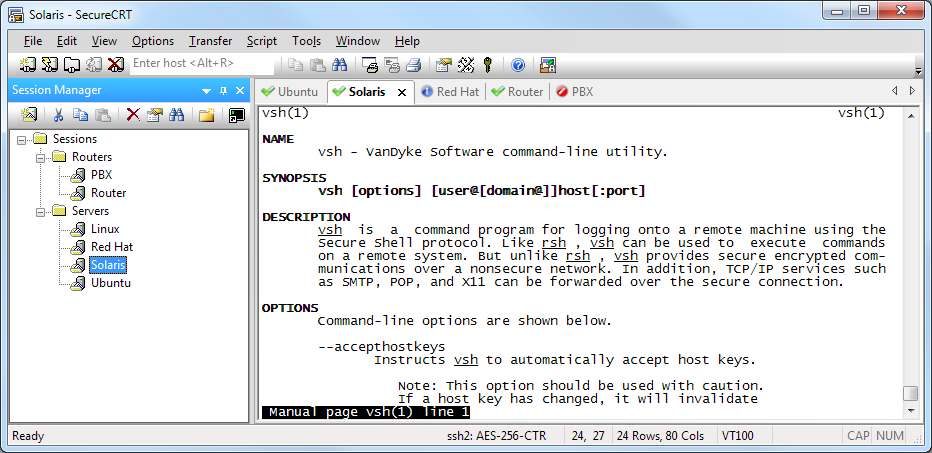Switch to the Ubuntu tab
932x453 pixels.
(x=291, y=92)
